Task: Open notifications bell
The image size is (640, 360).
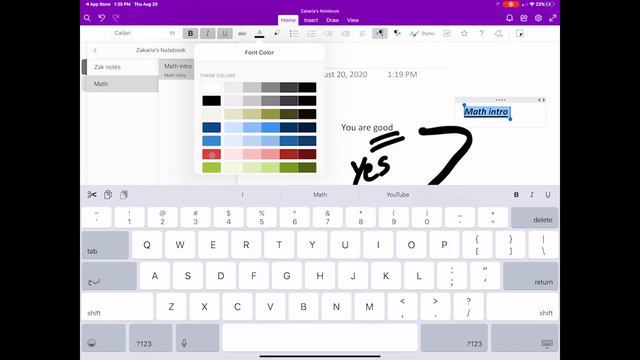Action: [x=509, y=18]
